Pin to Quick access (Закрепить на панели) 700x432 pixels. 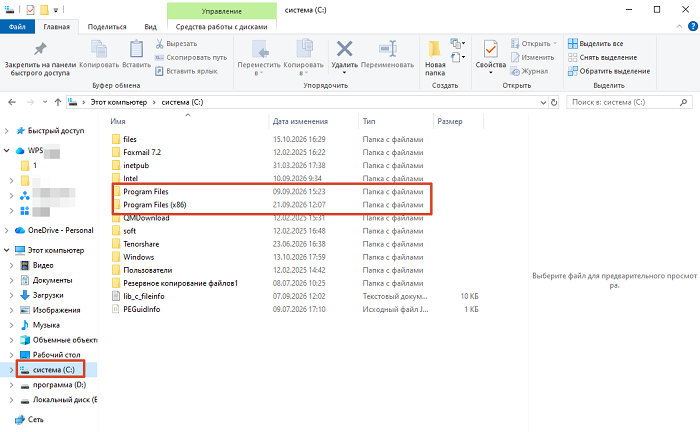(40, 59)
